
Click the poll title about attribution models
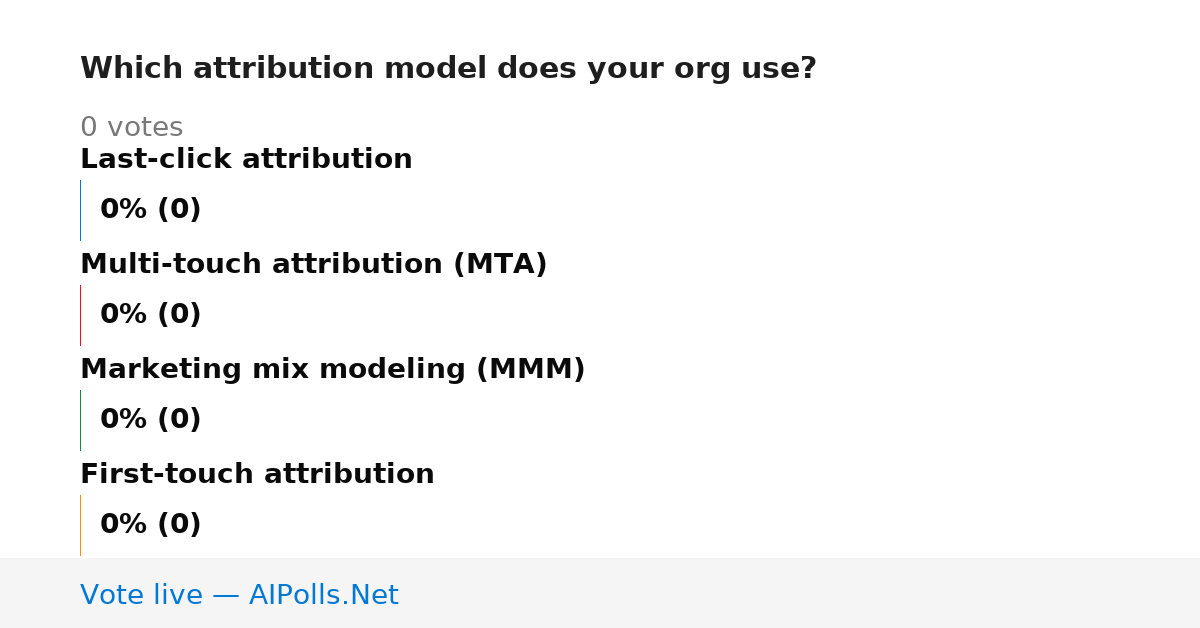click(x=448, y=69)
